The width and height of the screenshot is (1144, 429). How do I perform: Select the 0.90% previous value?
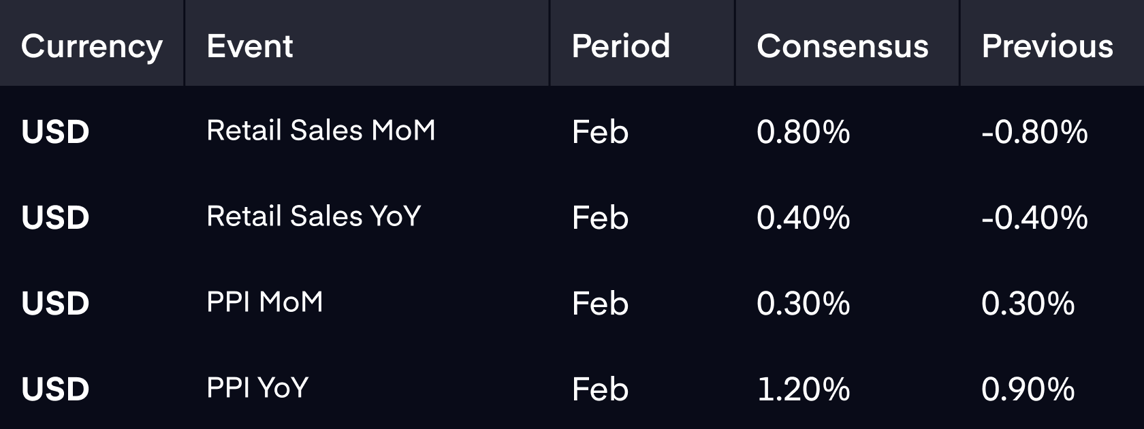point(1028,389)
